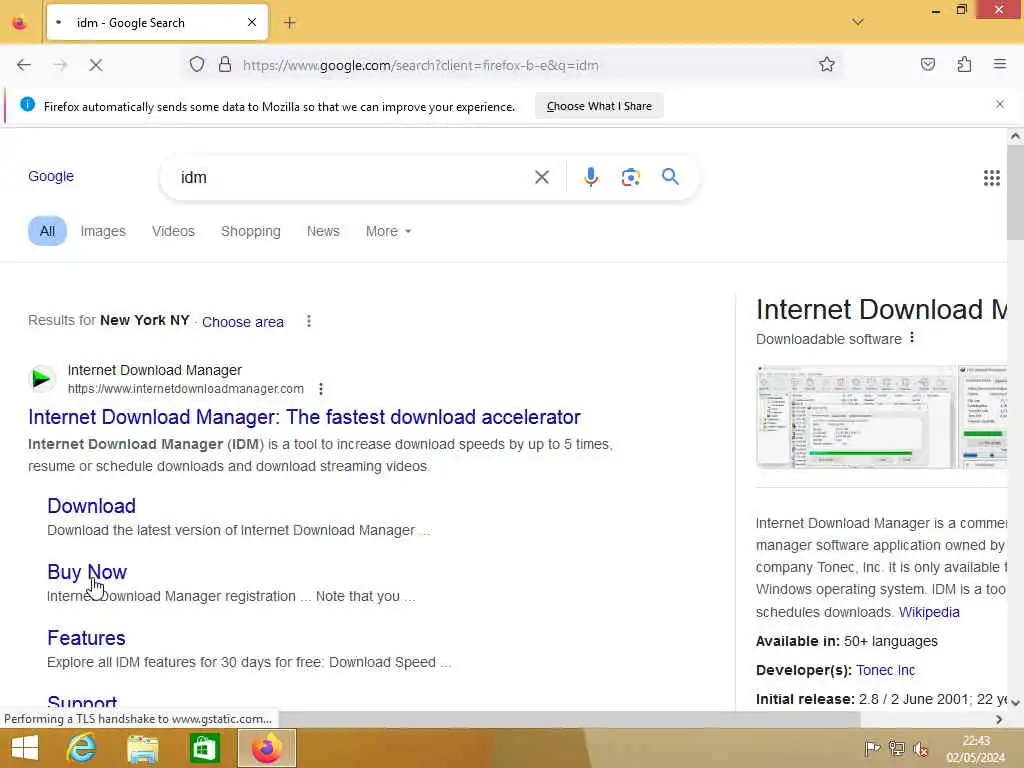Open knowledge panel more options dots
The width and height of the screenshot is (1024, 768).
click(x=912, y=338)
